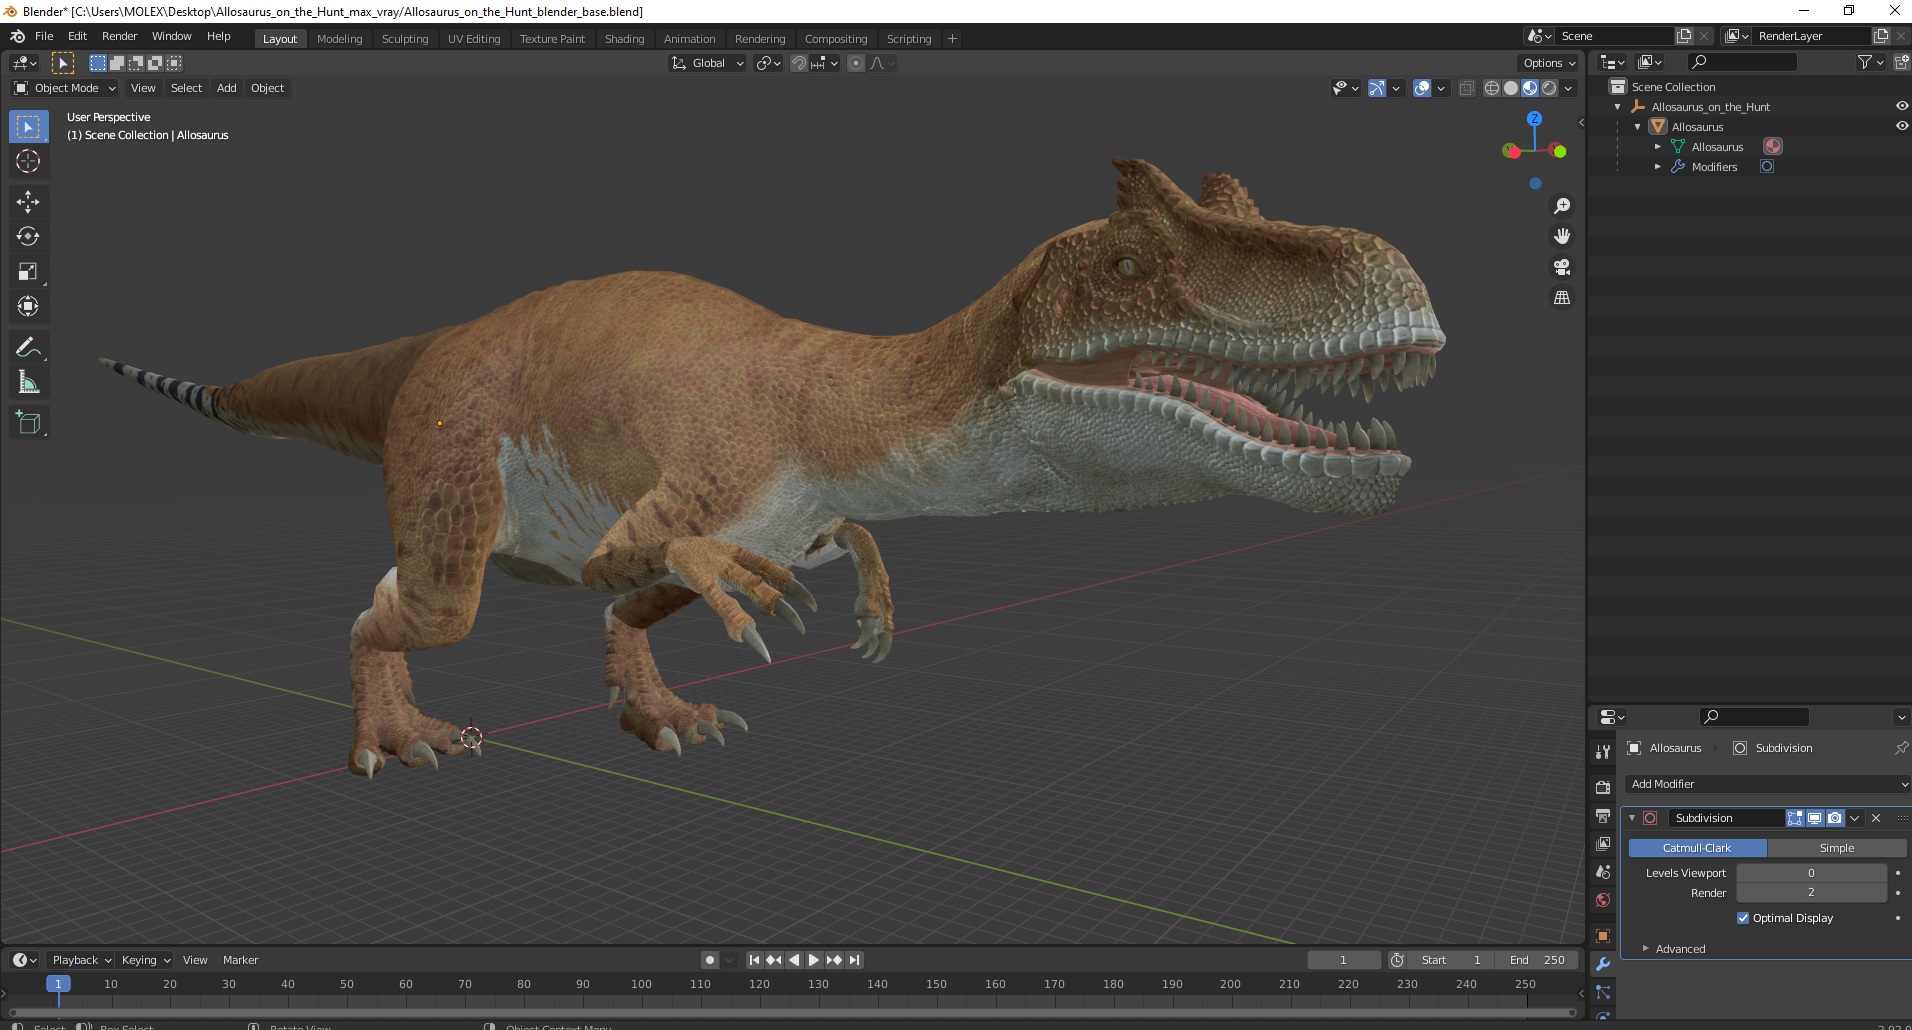Open the Add Modifier dropdown
1912x1030 pixels.
(1766, 784)
